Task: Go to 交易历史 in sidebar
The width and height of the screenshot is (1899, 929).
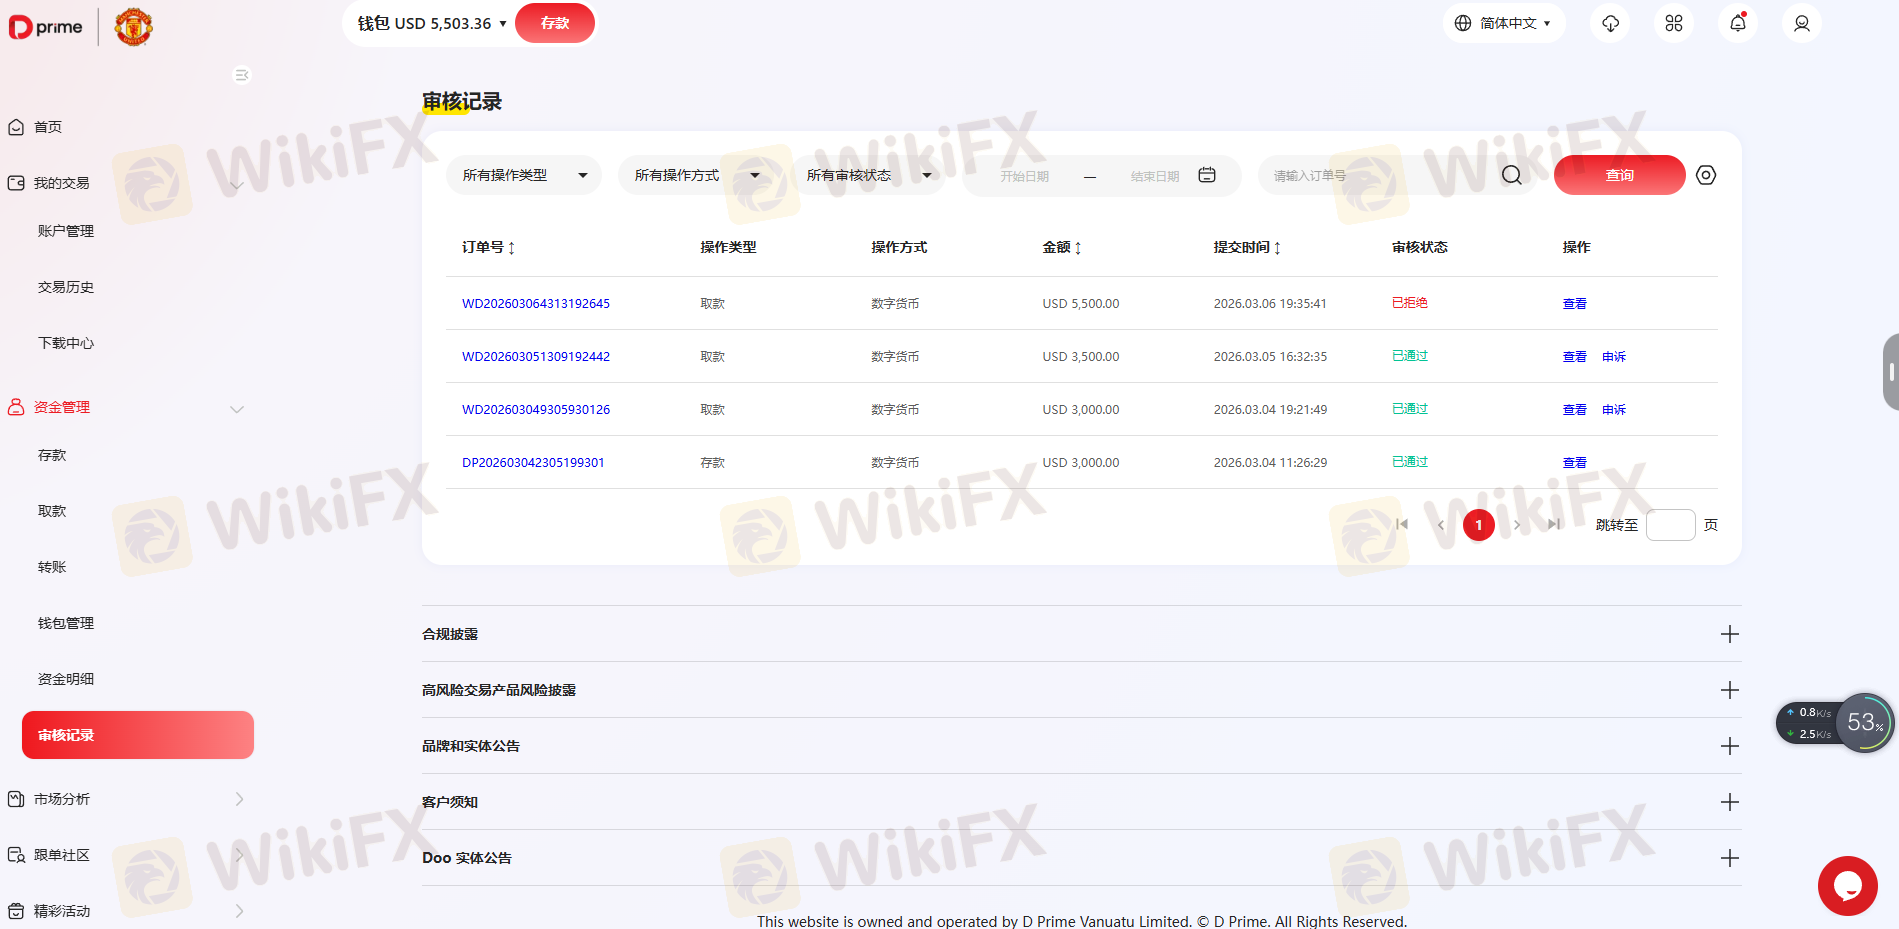Action: coord(66,287)
